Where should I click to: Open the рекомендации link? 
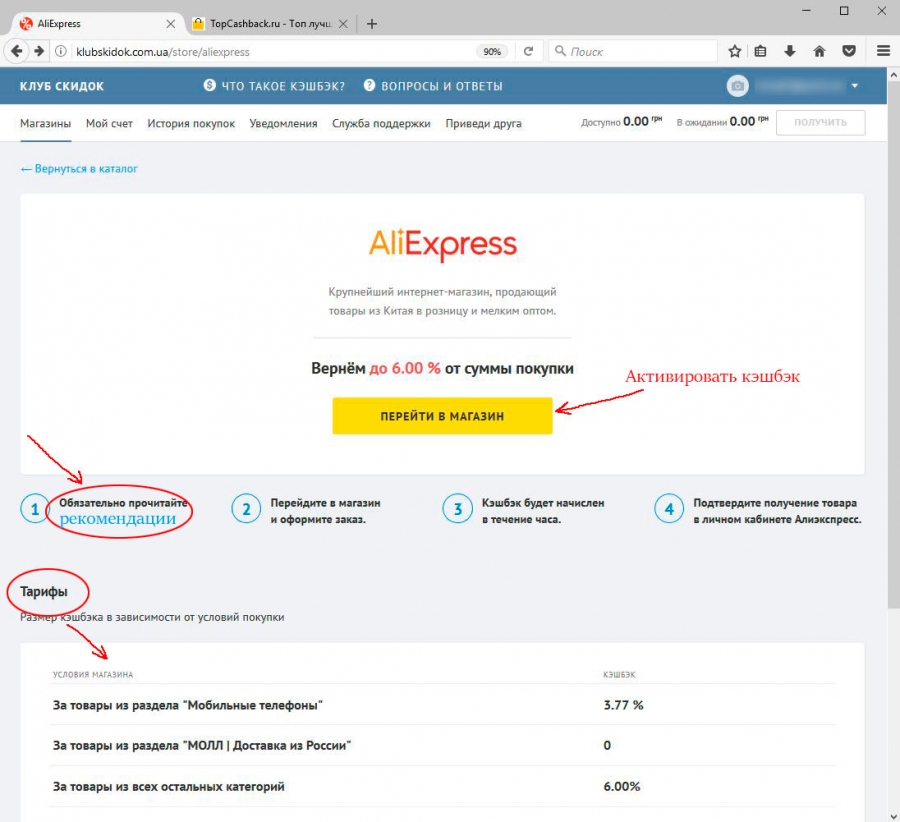click(118, 518)
